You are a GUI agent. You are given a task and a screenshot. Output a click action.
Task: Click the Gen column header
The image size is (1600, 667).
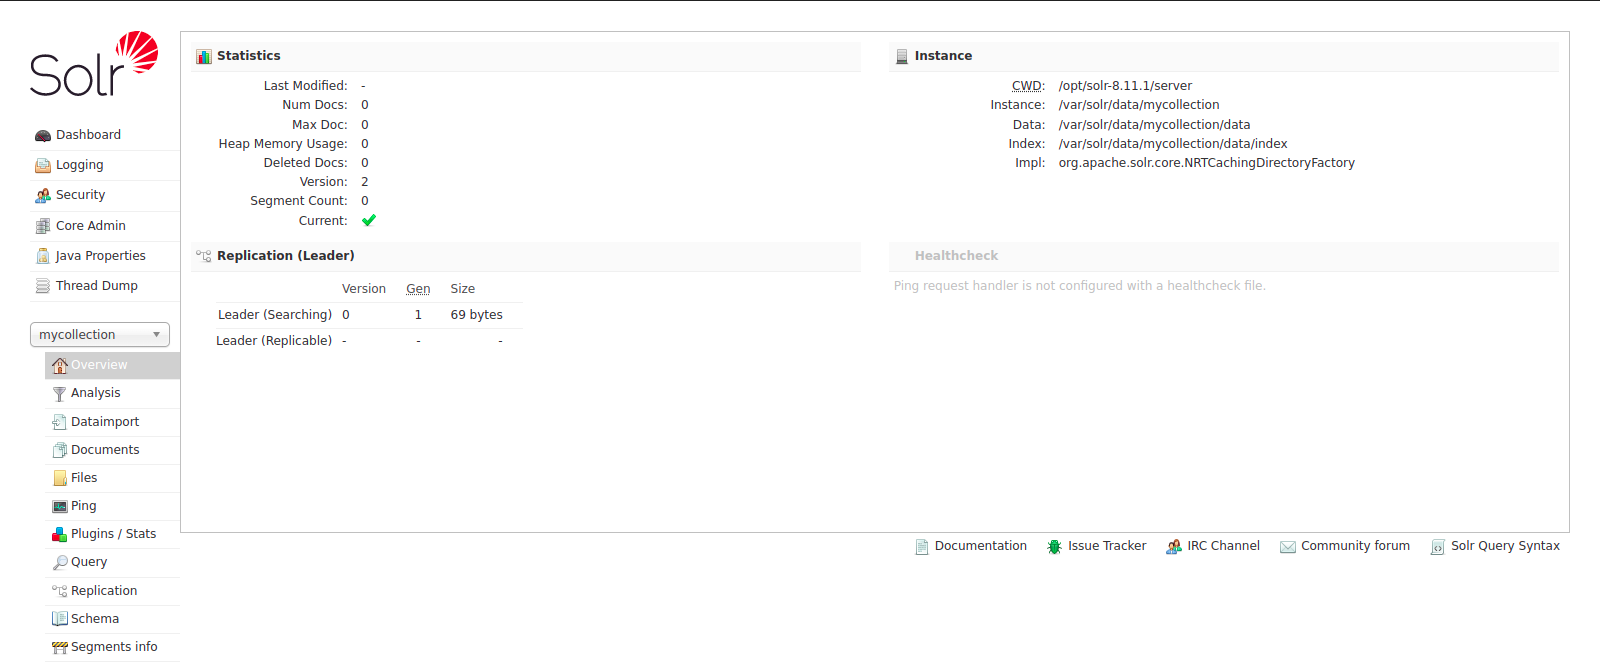pyautogui.click(x=418, y=289)
